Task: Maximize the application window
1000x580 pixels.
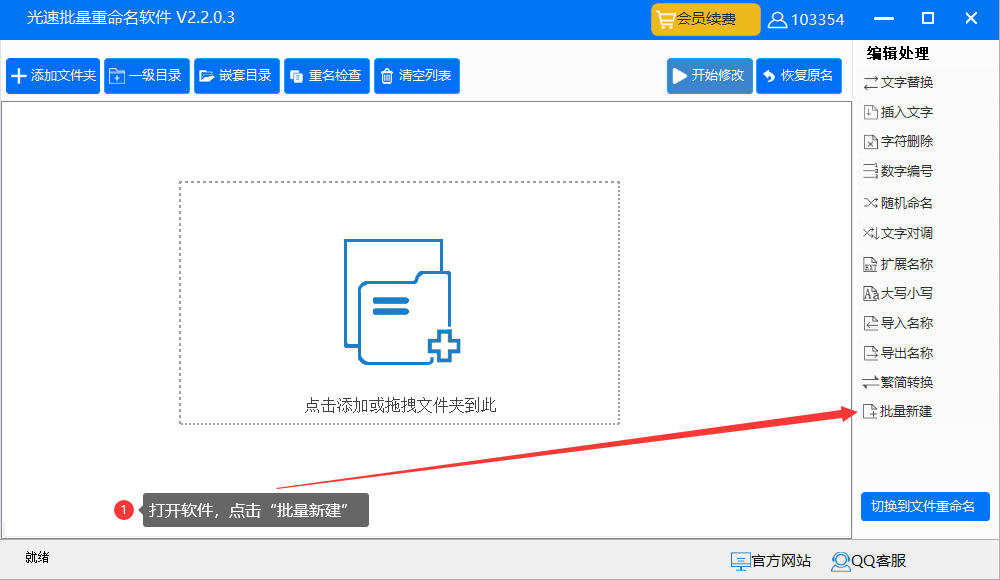Action: [928, 19]
